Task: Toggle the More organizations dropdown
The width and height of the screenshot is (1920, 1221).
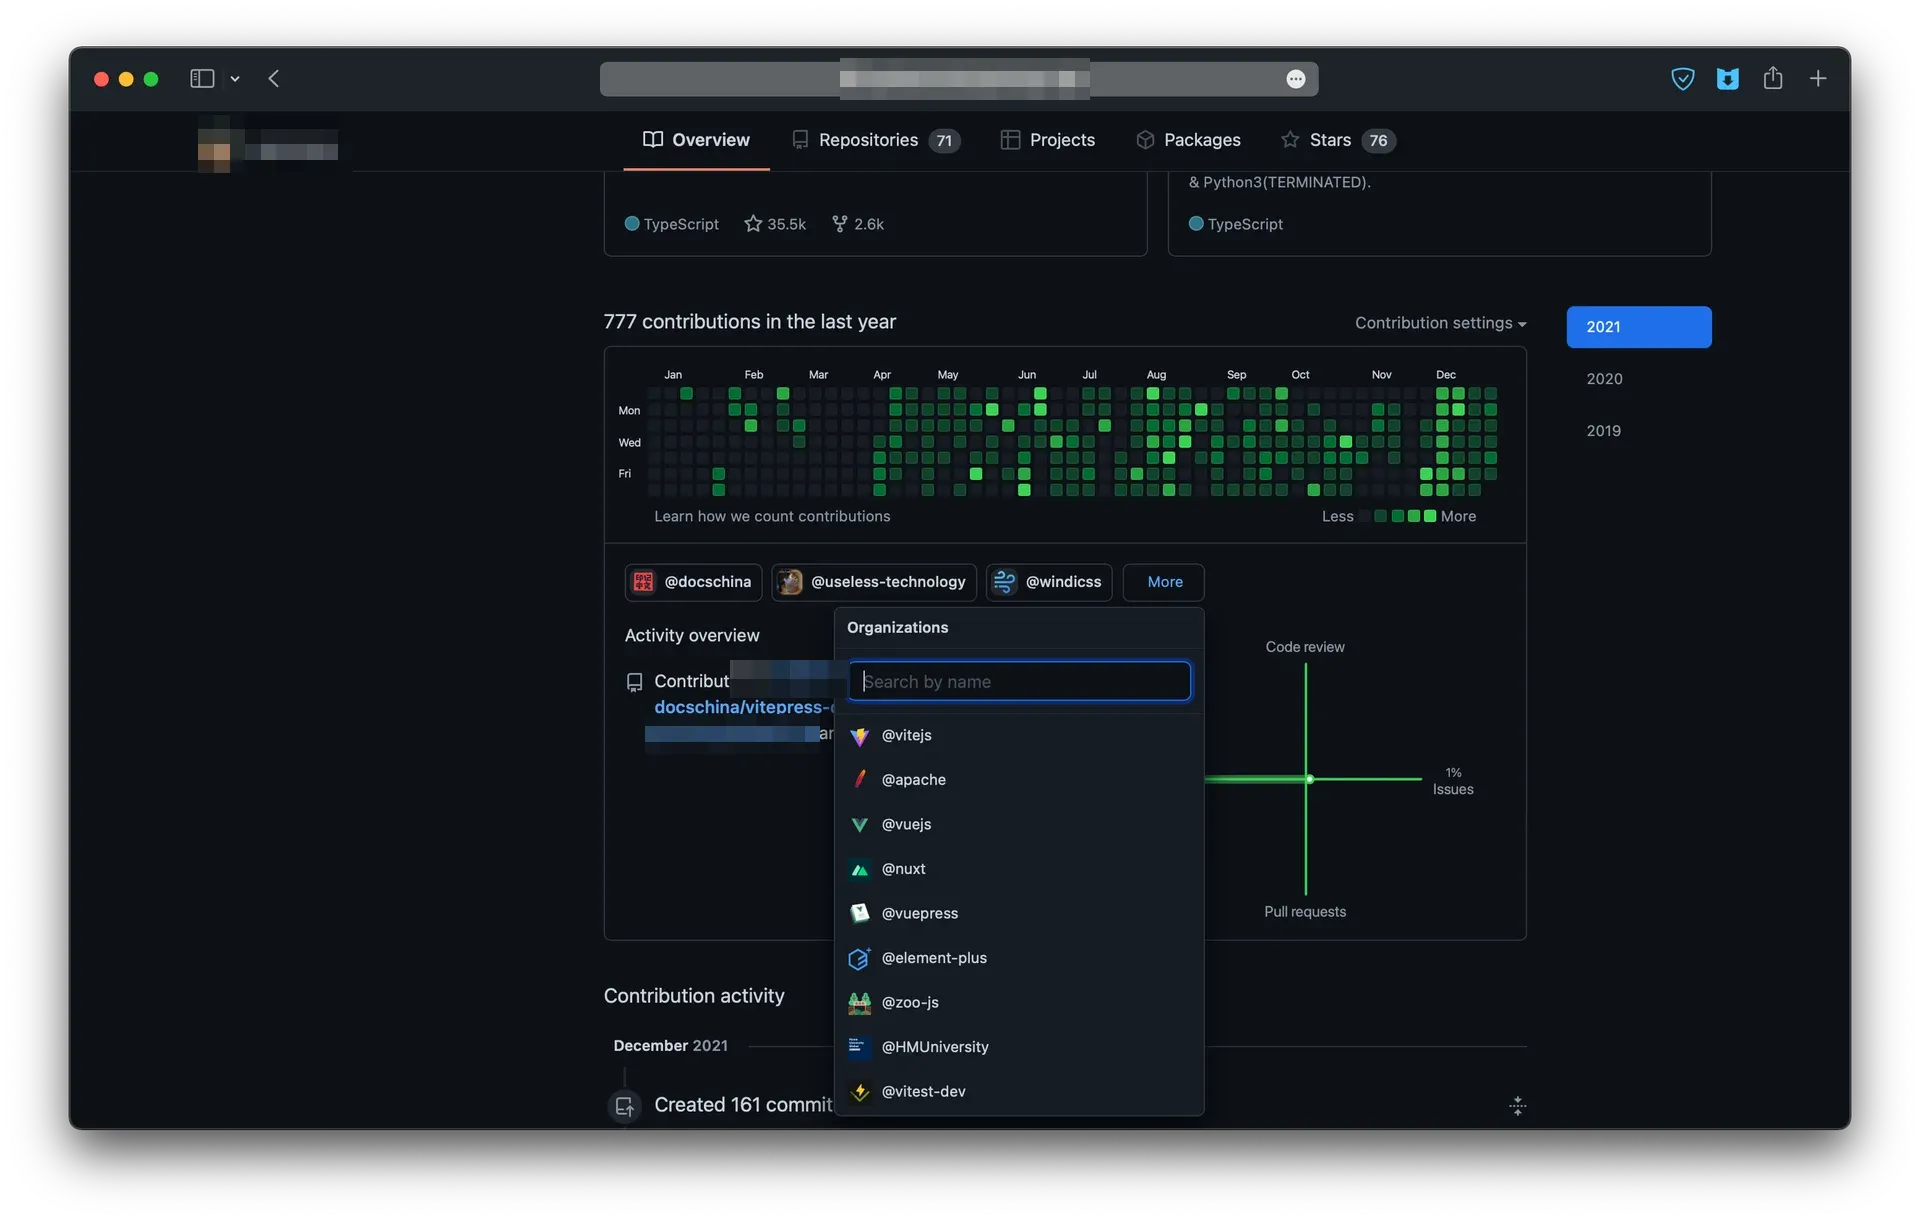Action: pos(1163,582)
